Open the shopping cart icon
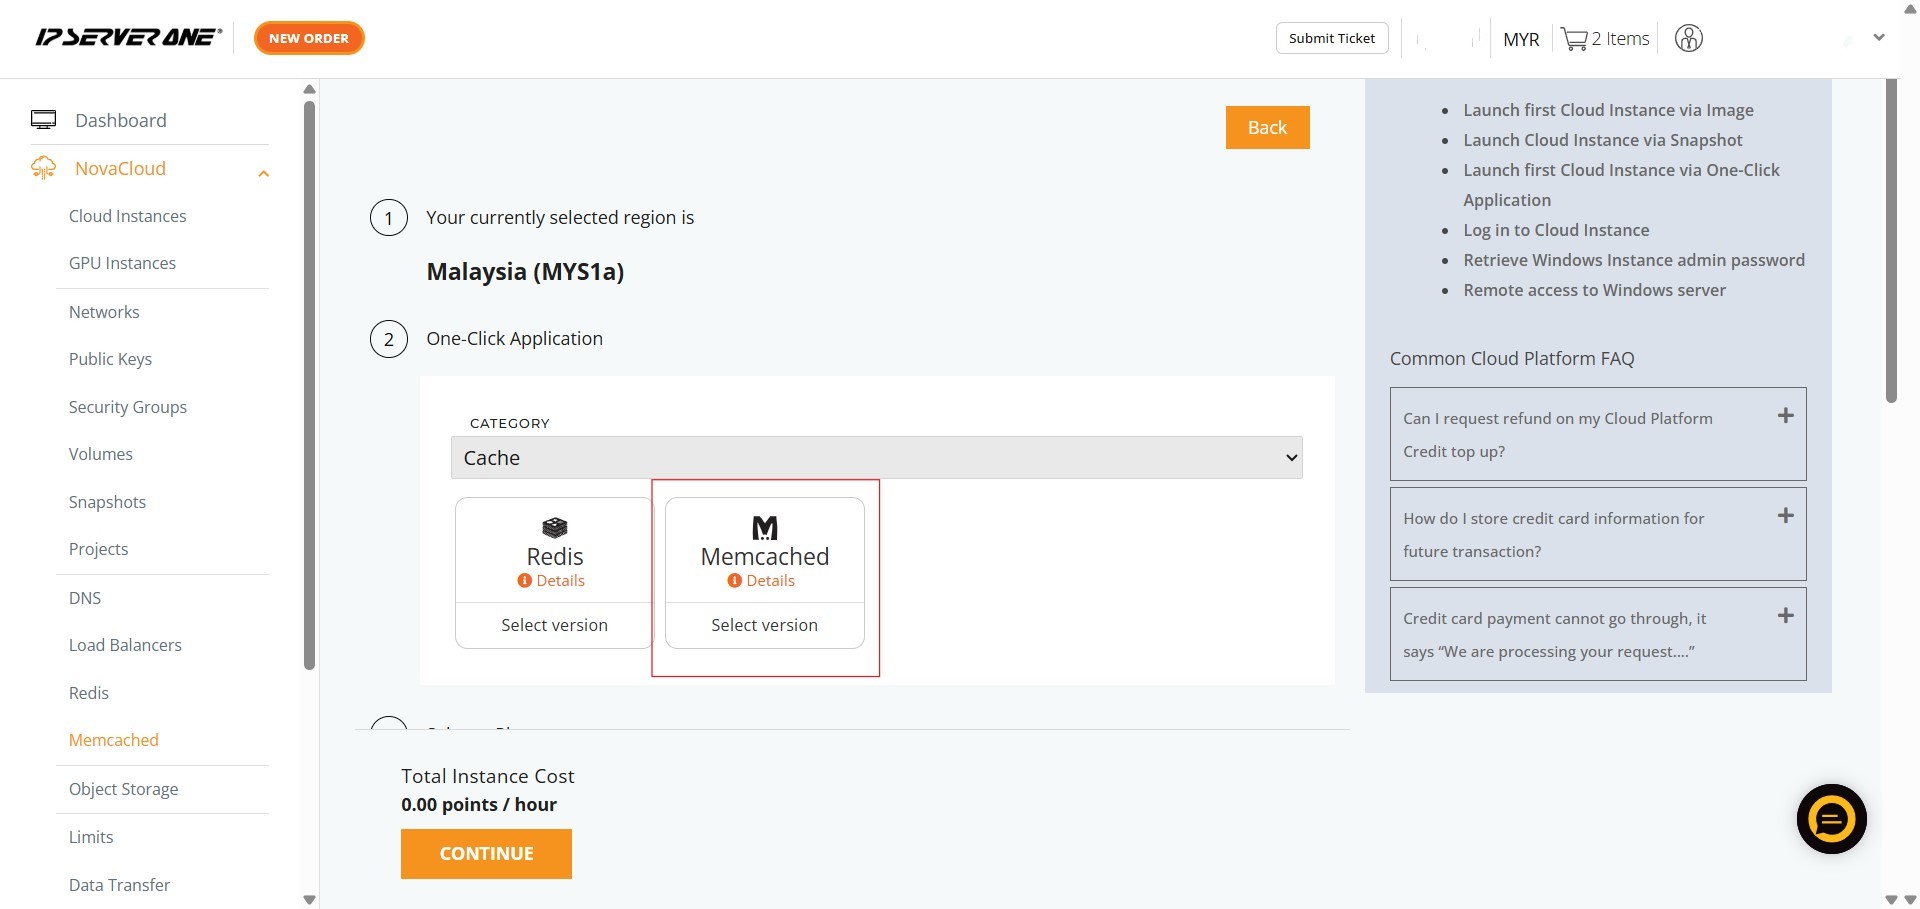This screenshot has width=1920, height=909. tap(1574, 39)
